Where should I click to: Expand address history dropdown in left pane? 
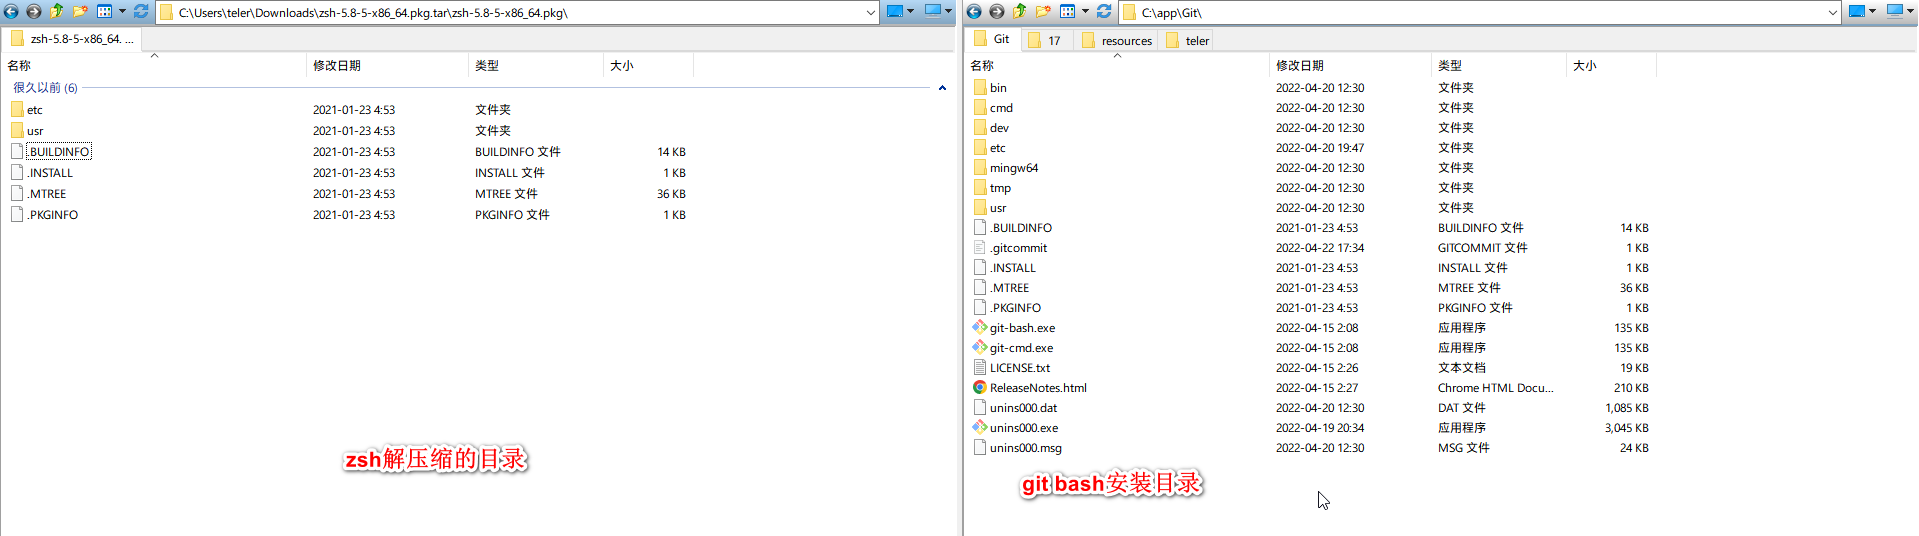[x=871, y=13]
